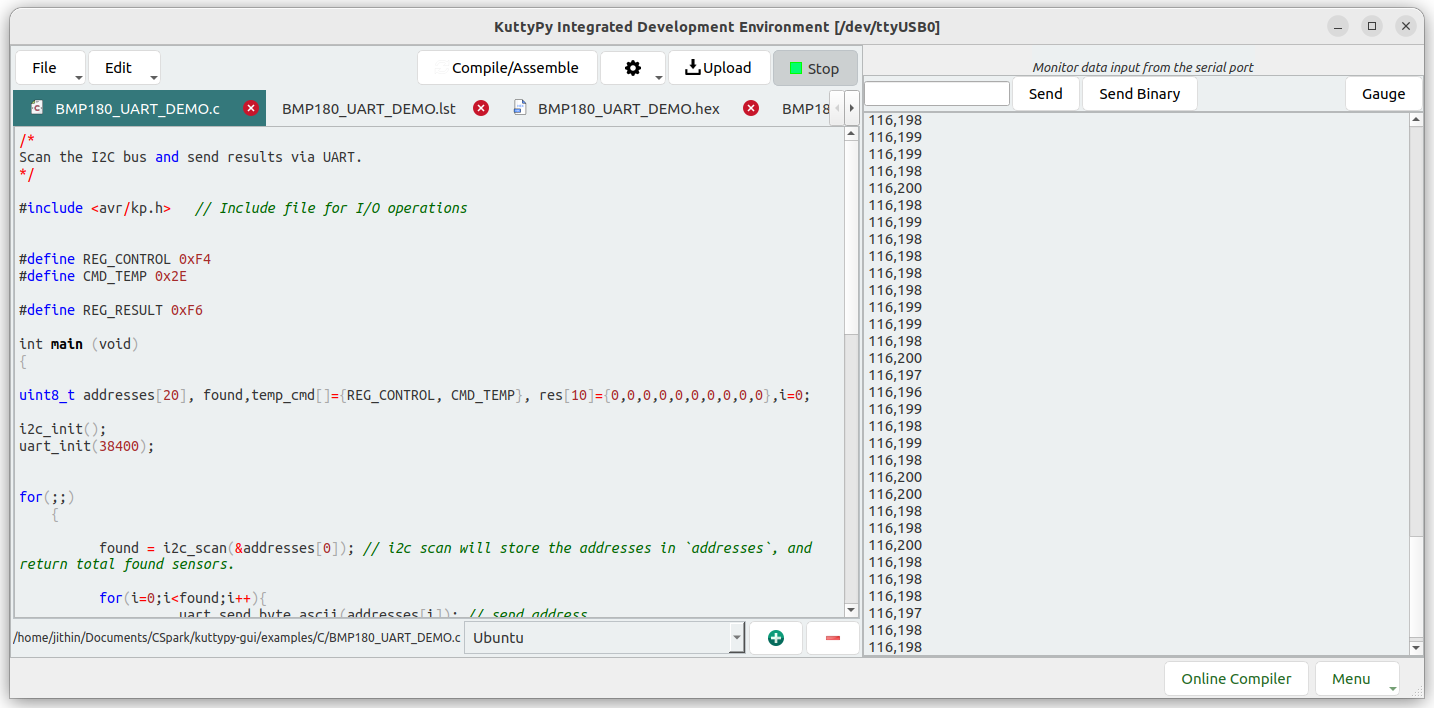Viewport: 1434px width, 708px height.
Task: Click the settings gear icon
Action: pyautogui.click(x=632, y=68)
